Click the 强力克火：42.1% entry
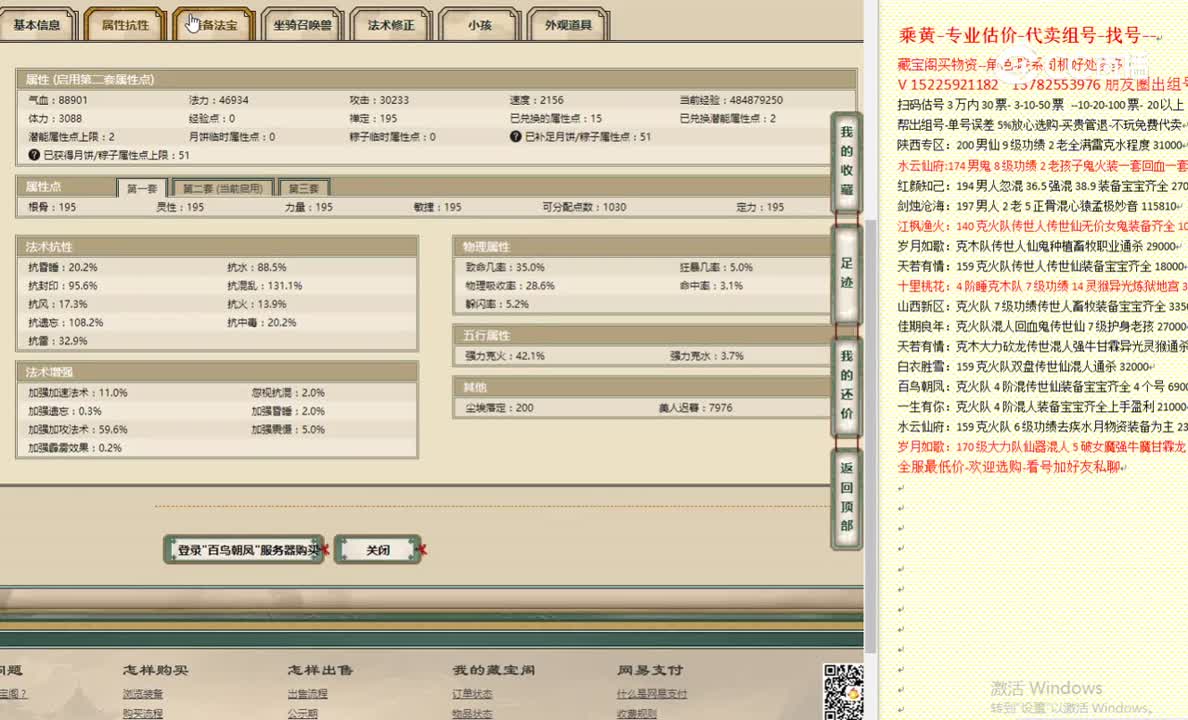 [x=505, y=355]
